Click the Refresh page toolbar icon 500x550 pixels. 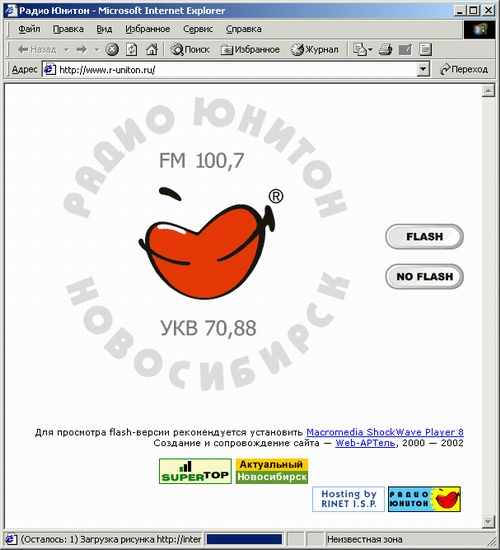click(132, 49)
